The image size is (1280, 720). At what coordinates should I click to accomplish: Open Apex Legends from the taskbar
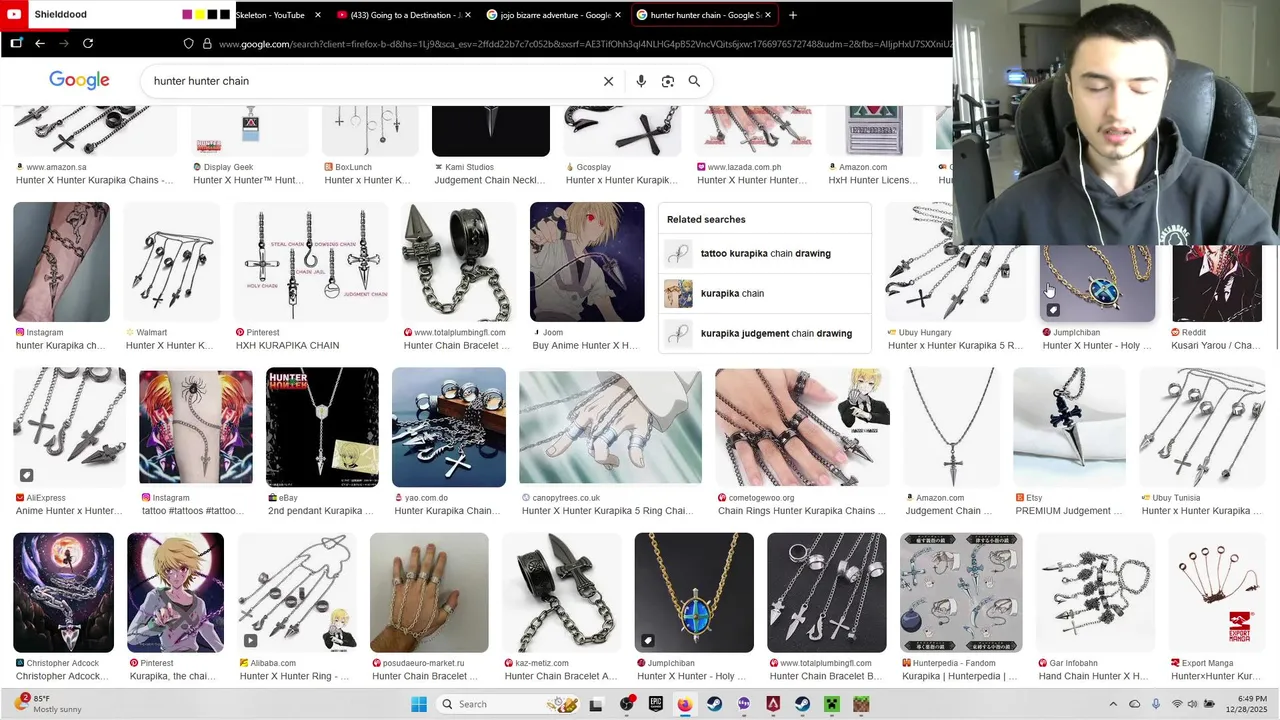pos(773,704)
